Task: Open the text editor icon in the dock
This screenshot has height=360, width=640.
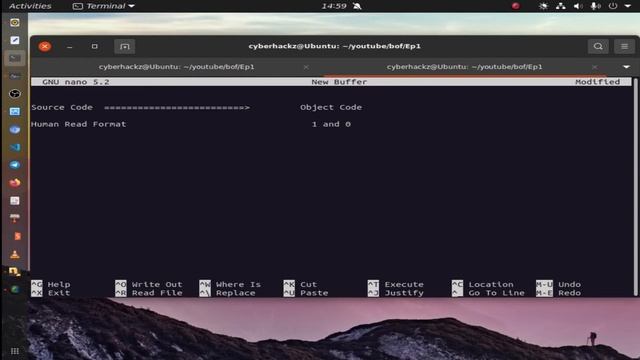Action: pyautogui.click(x=15, y=40)
